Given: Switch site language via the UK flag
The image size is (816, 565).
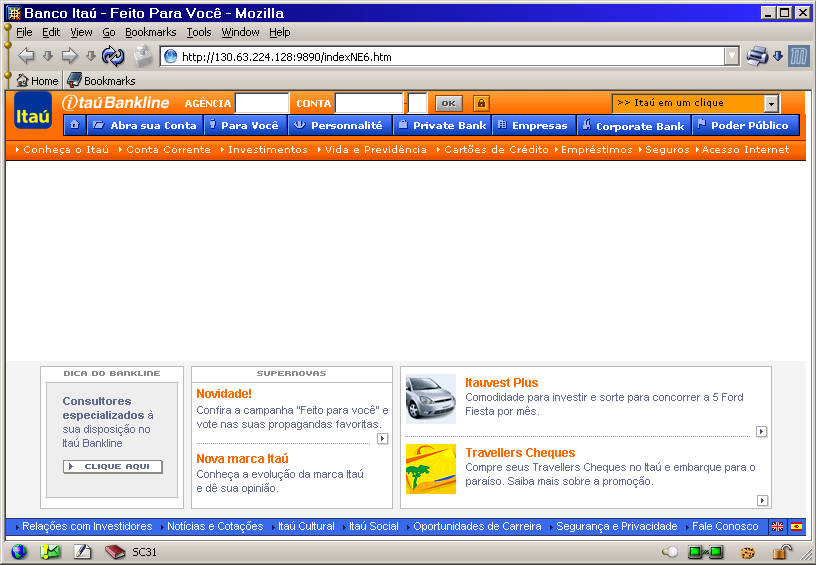Looking at the screenshot, I should (x=777, y=526).
